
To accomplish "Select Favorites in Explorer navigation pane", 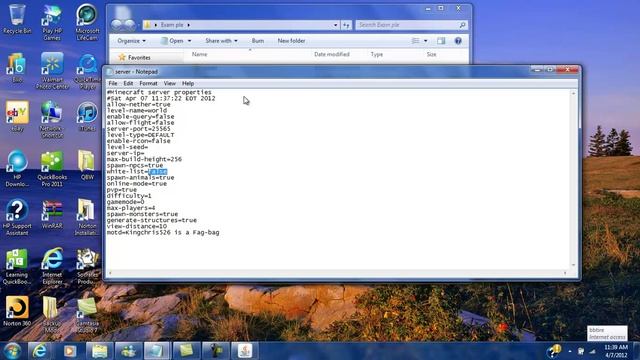I will (139, 58).
